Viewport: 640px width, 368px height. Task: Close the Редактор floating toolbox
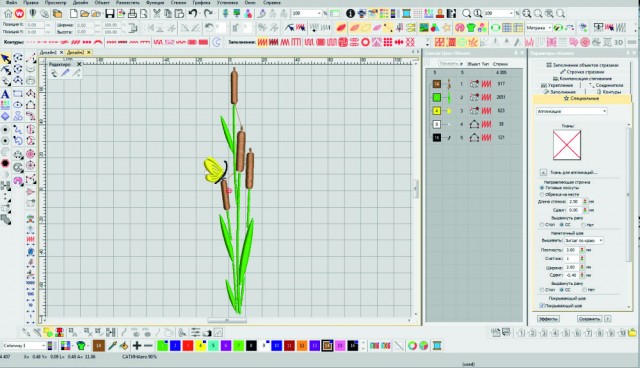tap(79, 64)
